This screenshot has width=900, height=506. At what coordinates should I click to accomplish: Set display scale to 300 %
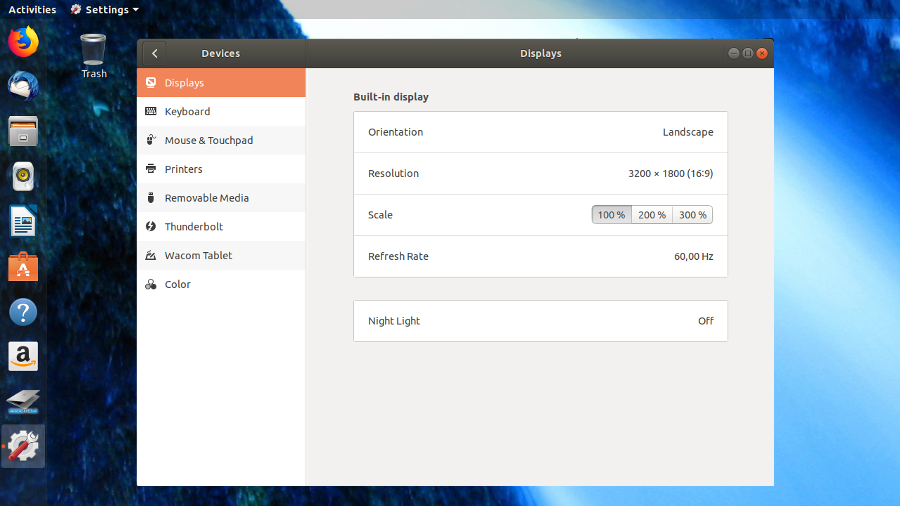[692, 215]
